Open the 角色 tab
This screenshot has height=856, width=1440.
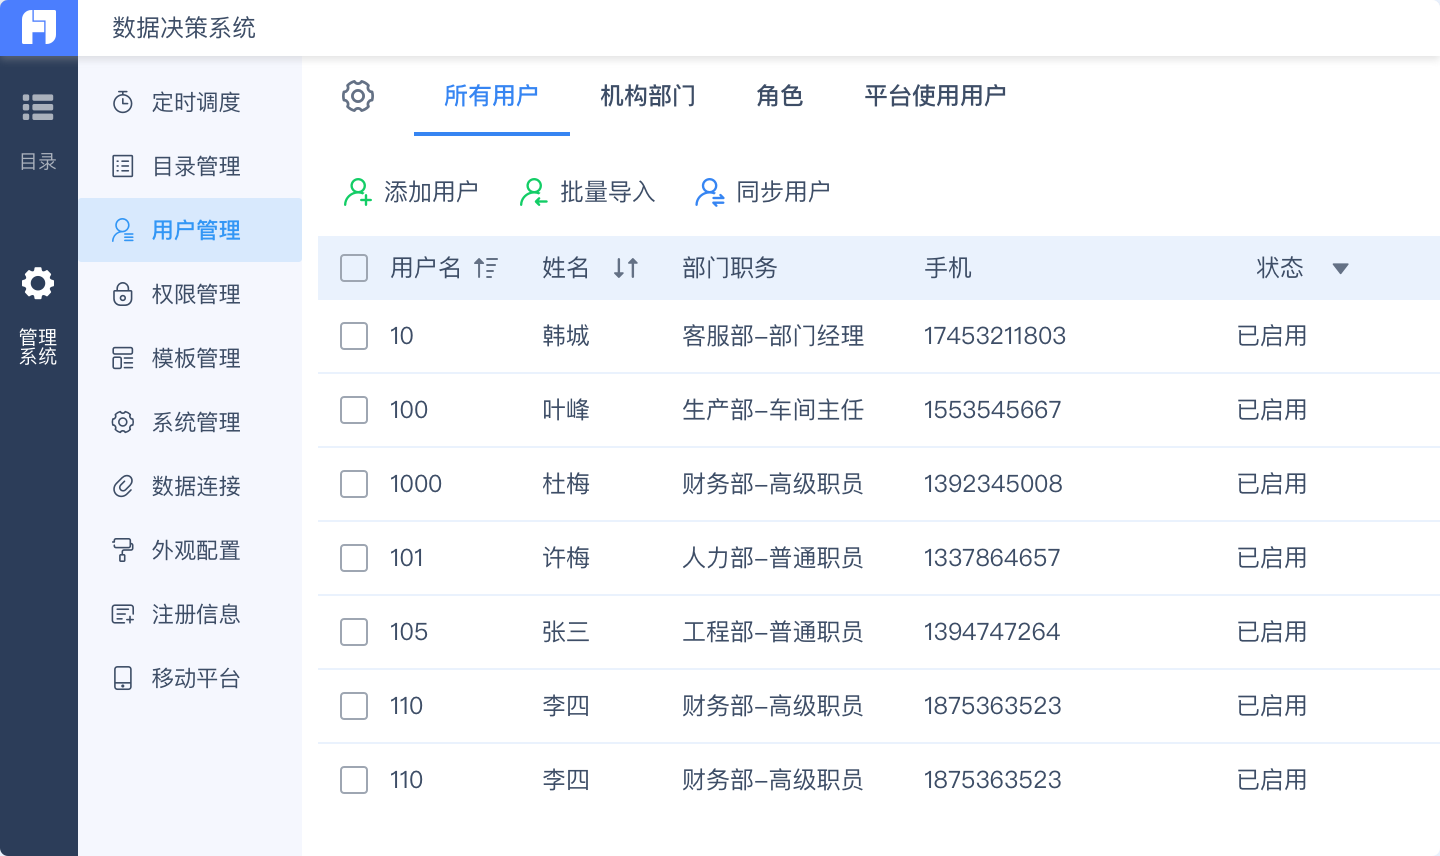(779, 96)
